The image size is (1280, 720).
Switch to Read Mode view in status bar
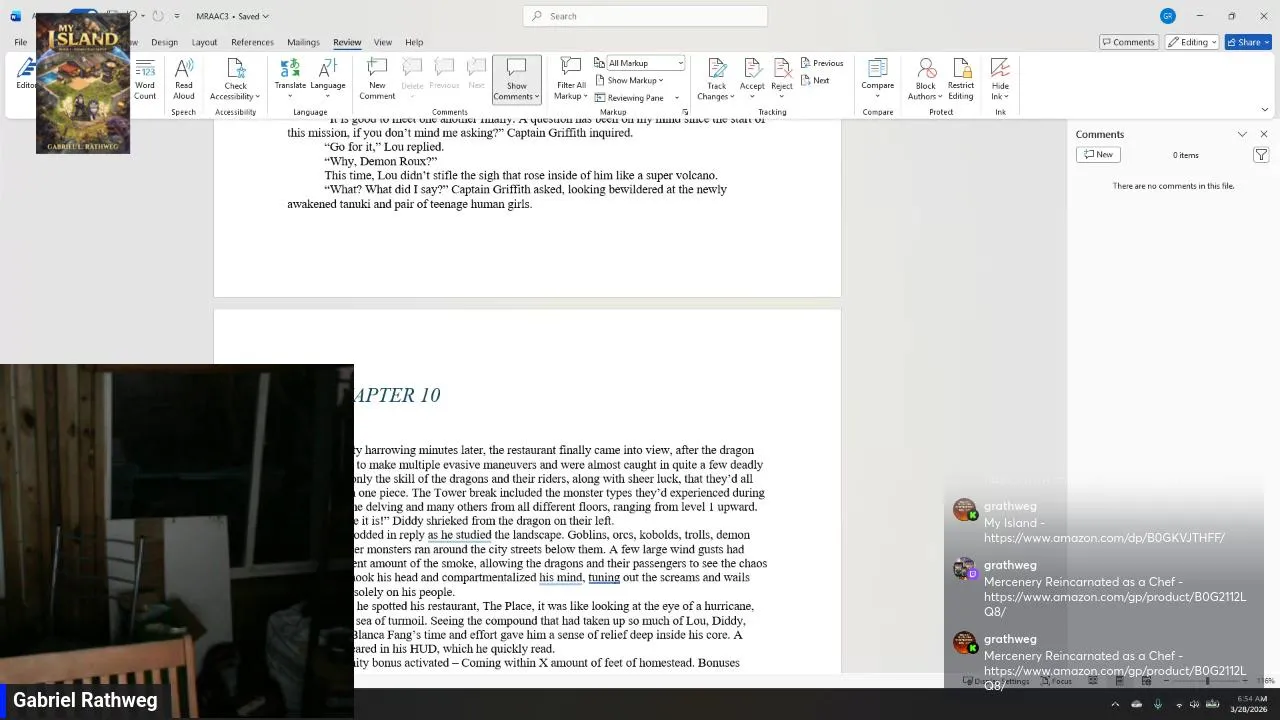tap(1093, 681)
